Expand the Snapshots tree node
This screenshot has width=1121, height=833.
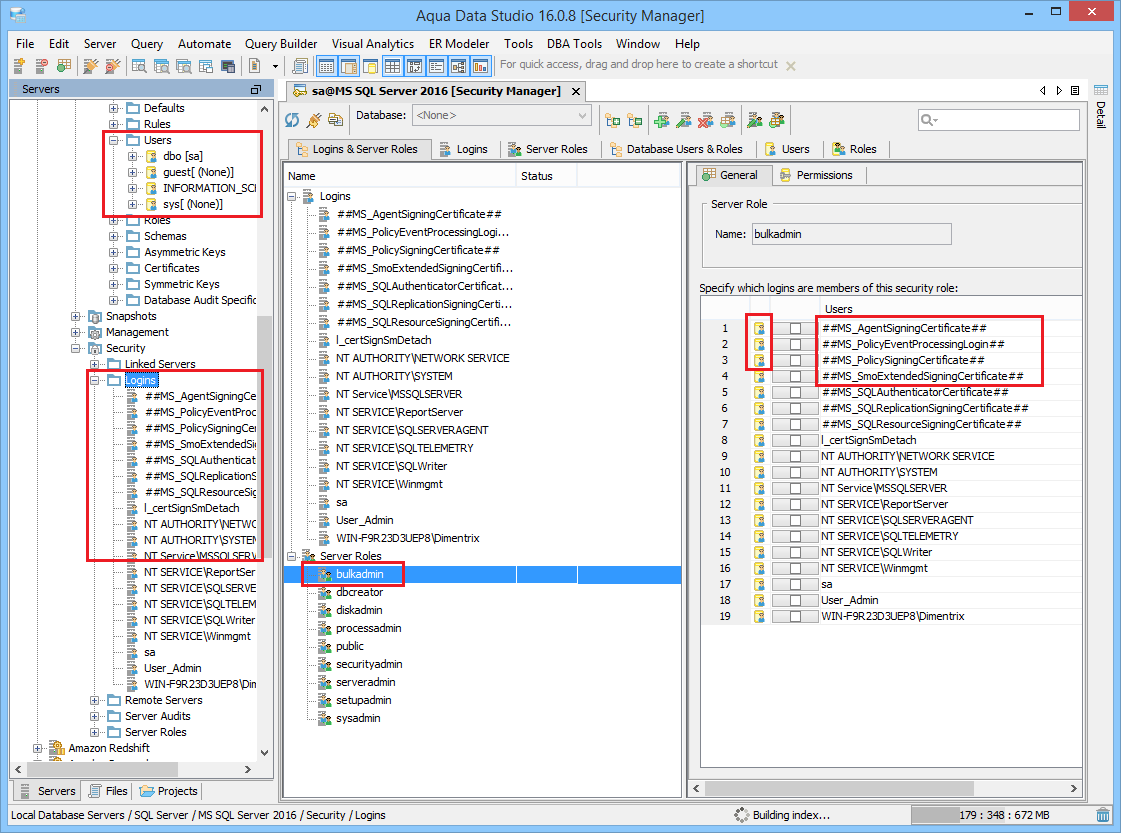point(75,316)
